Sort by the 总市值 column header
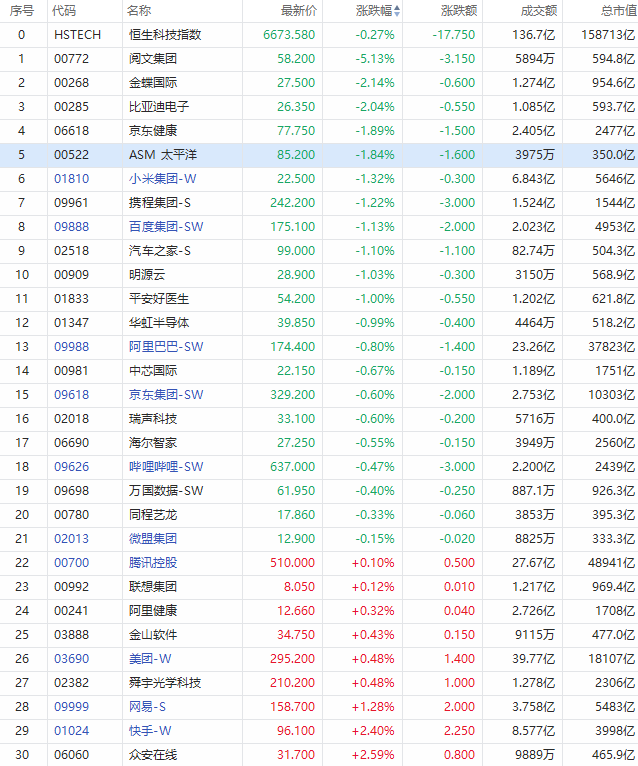Viewport: 638px width, 766px height. tap(619, 11)
